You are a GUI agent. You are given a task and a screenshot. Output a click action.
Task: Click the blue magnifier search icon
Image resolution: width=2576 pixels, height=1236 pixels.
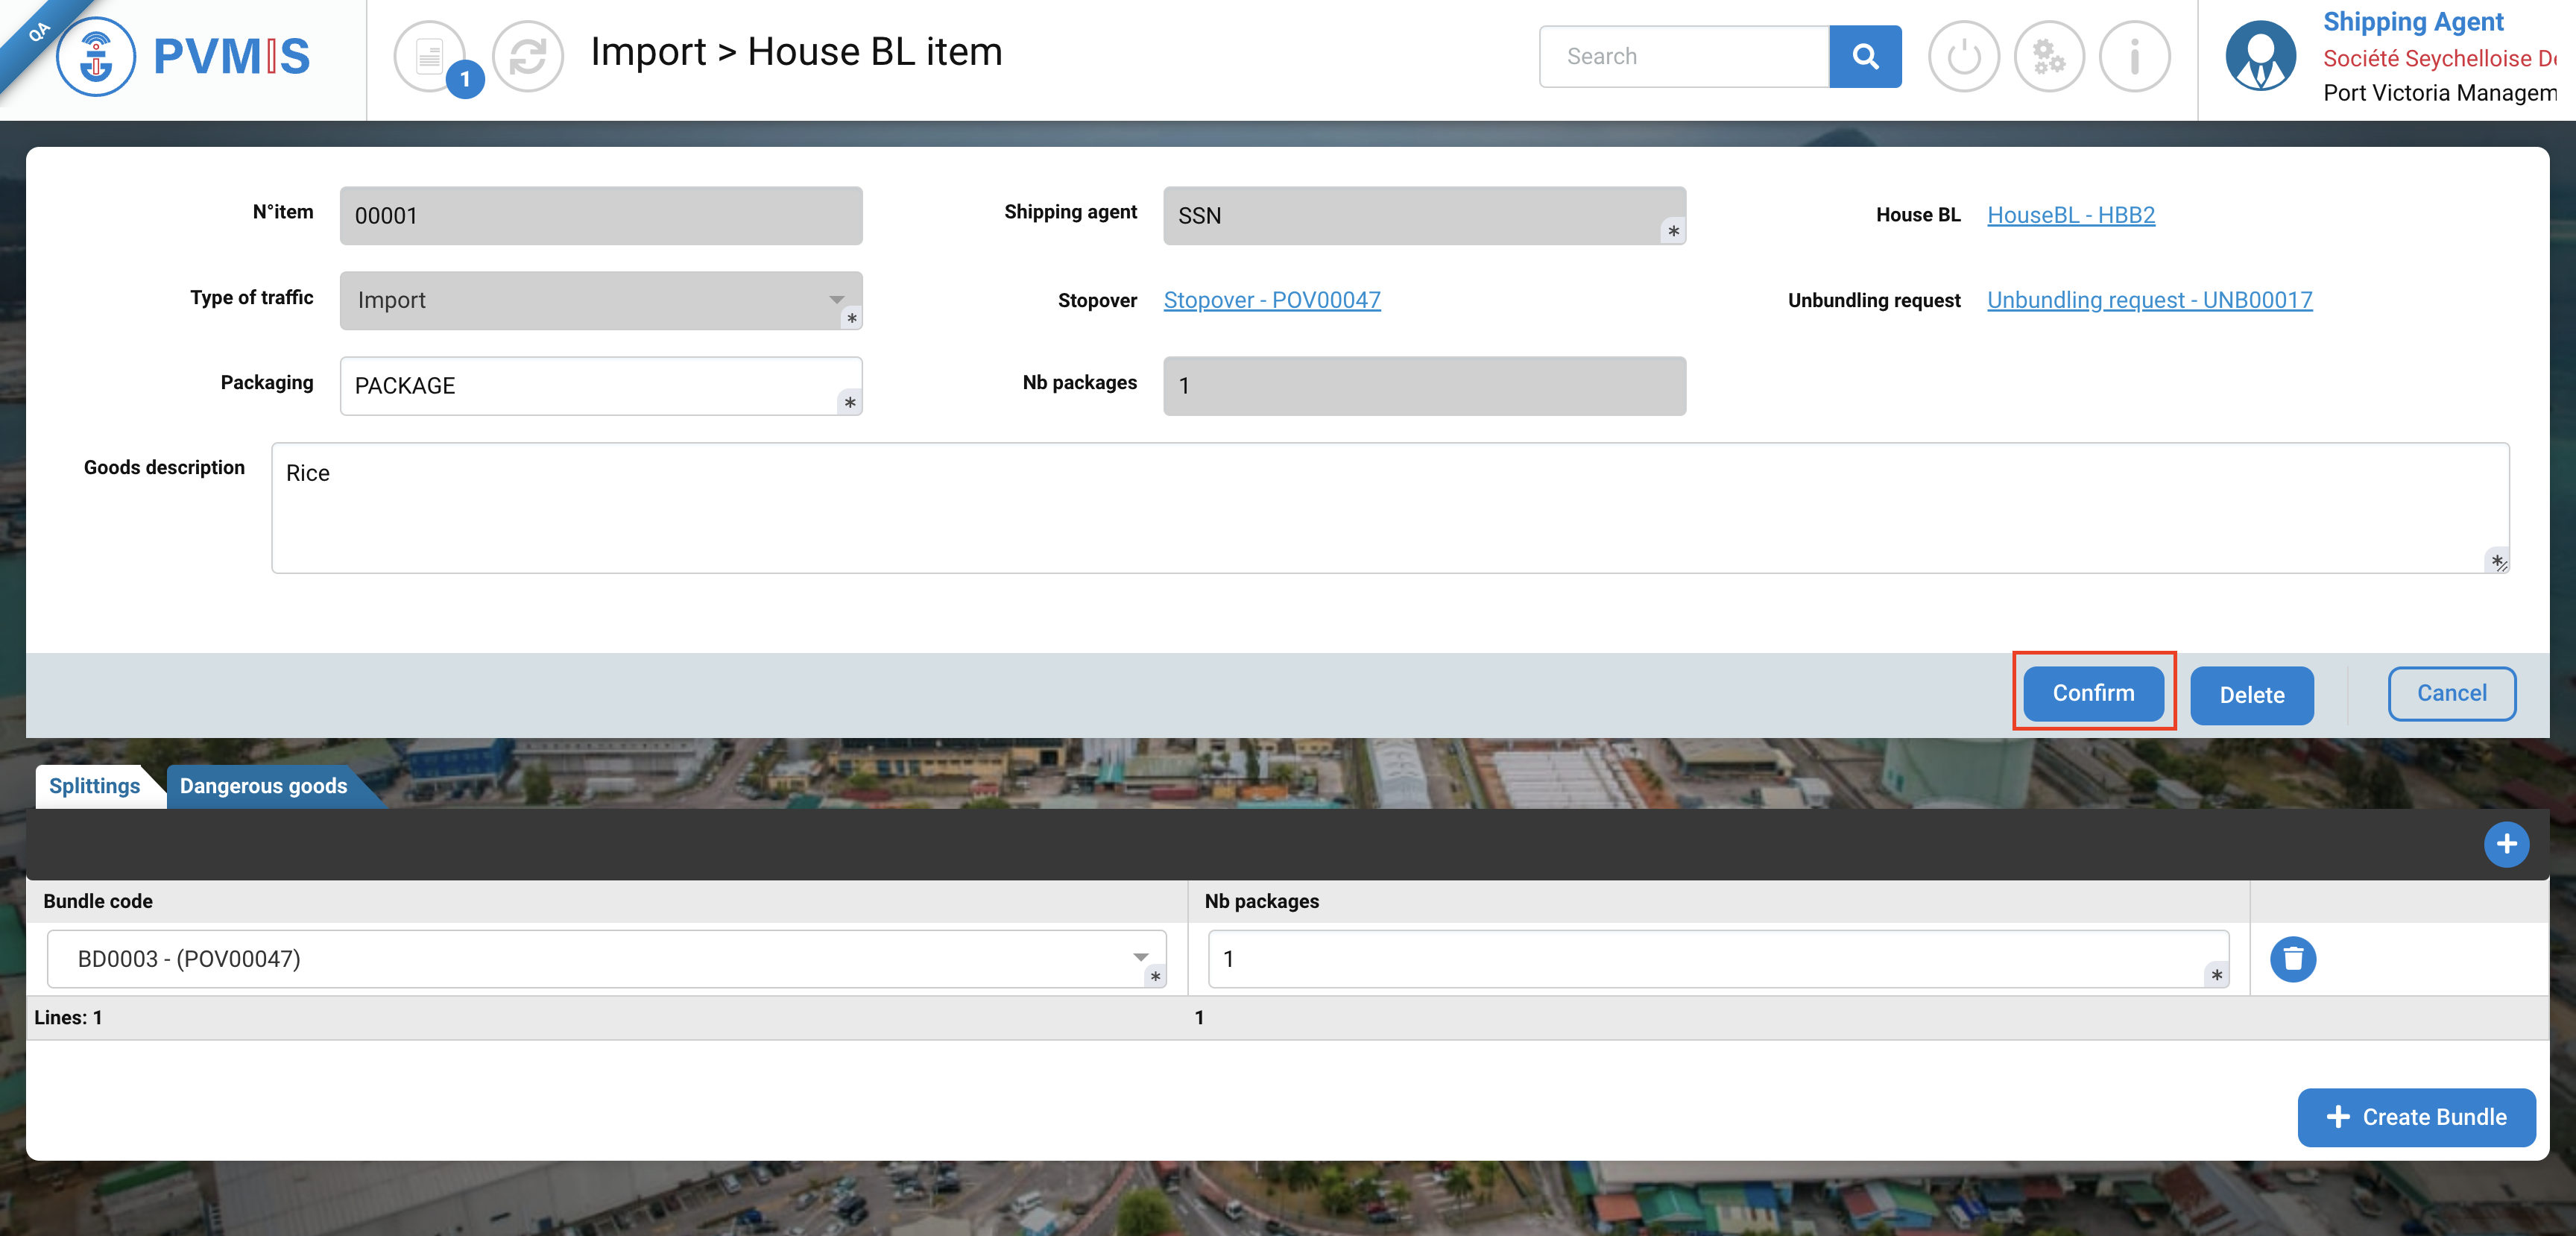click(x=1864, y=57)
